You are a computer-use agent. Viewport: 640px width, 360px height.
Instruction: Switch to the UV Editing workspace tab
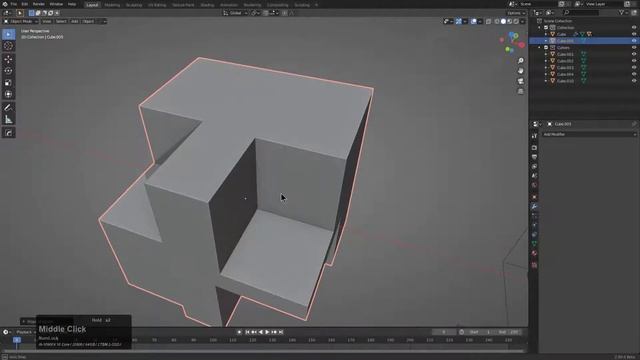pyautogui.click(x=157, y=5)
